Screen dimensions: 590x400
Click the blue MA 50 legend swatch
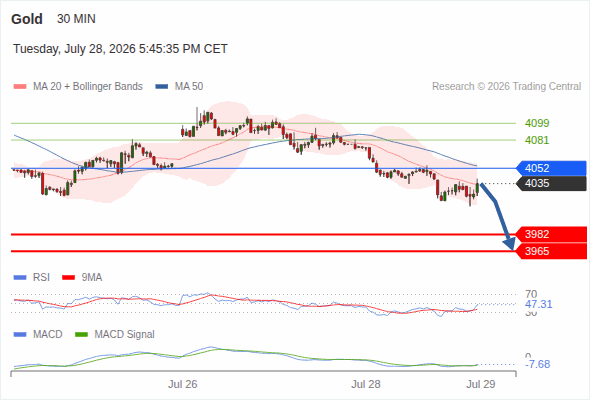coord(162,87)
